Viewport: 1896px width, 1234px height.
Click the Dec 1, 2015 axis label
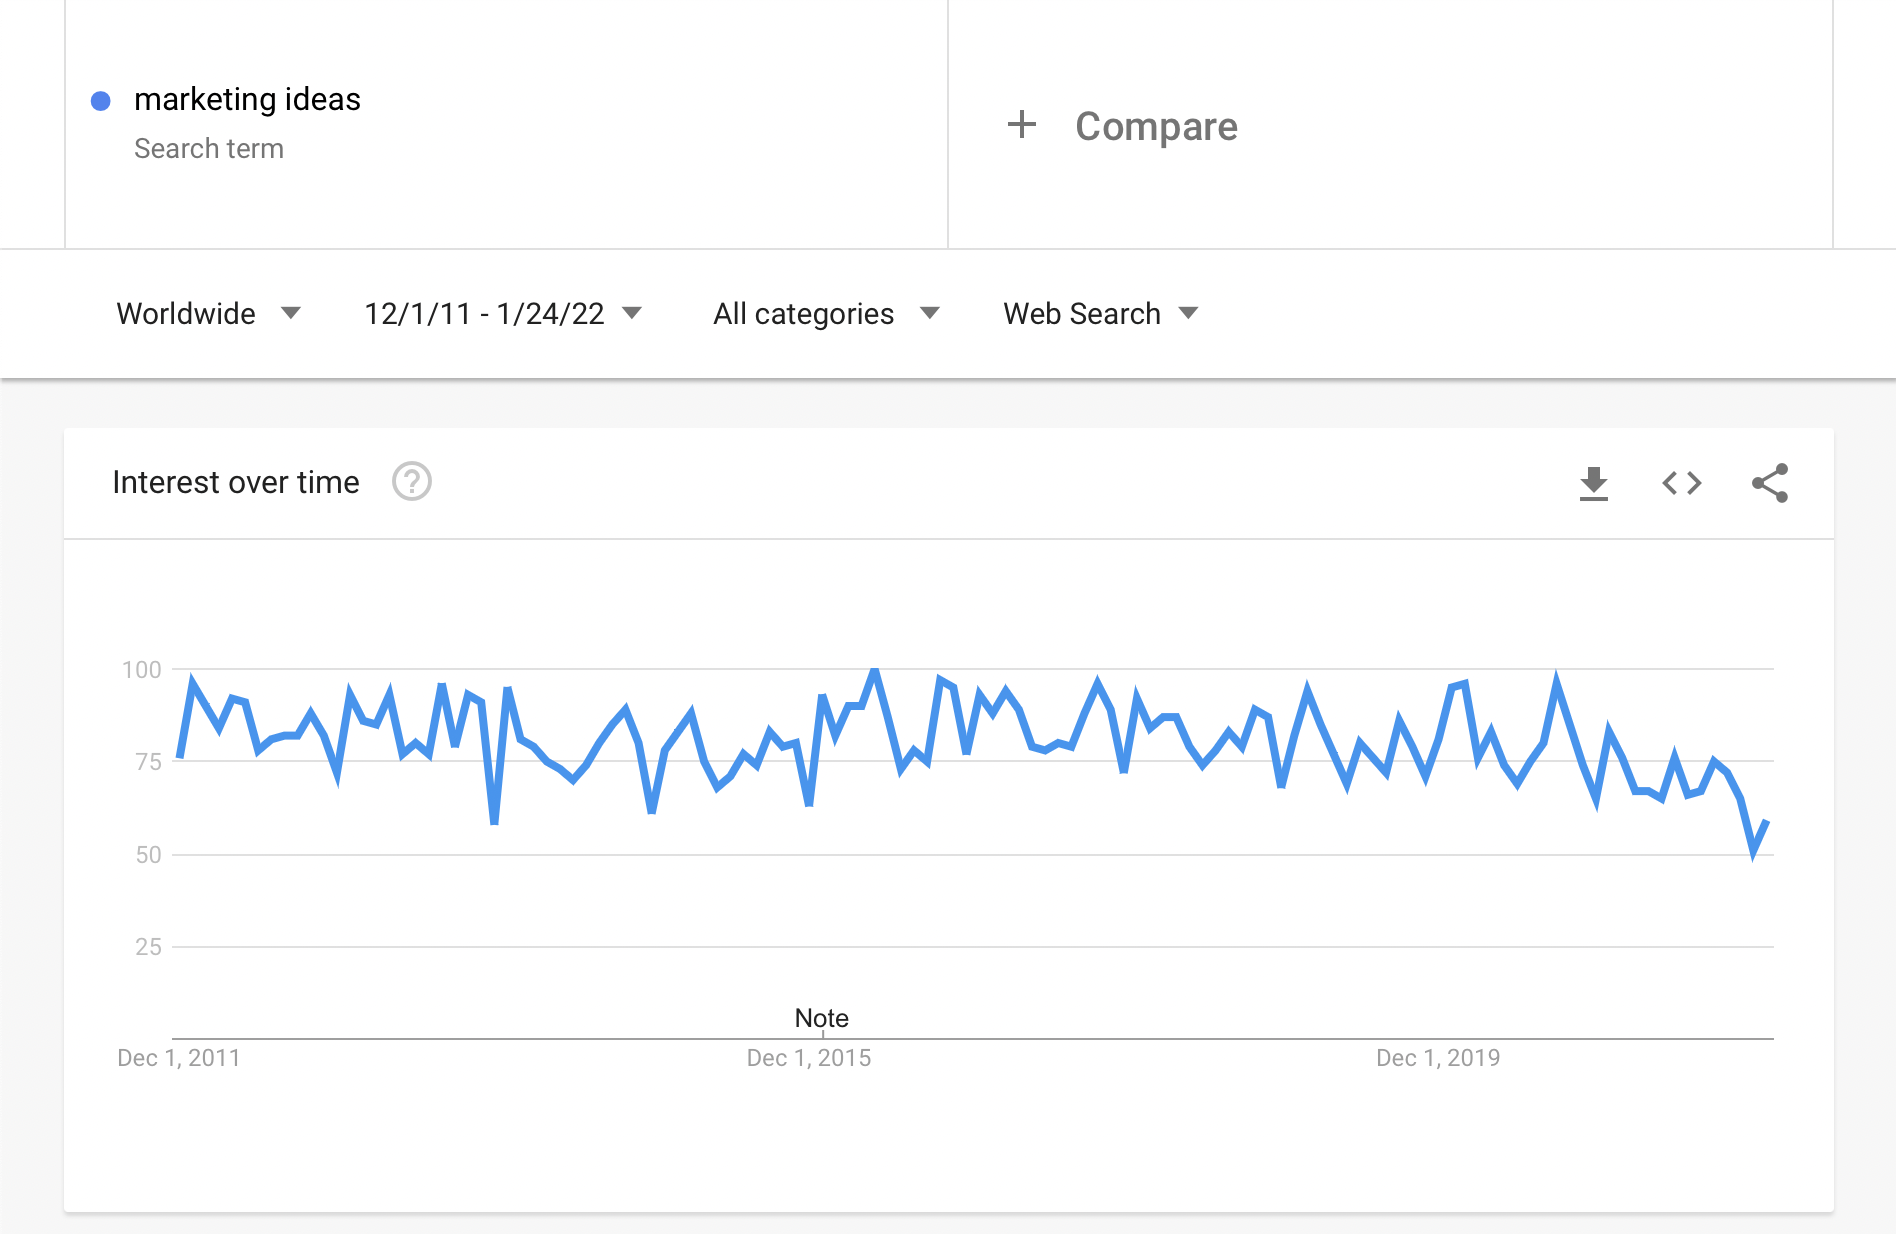(809, 1058)
